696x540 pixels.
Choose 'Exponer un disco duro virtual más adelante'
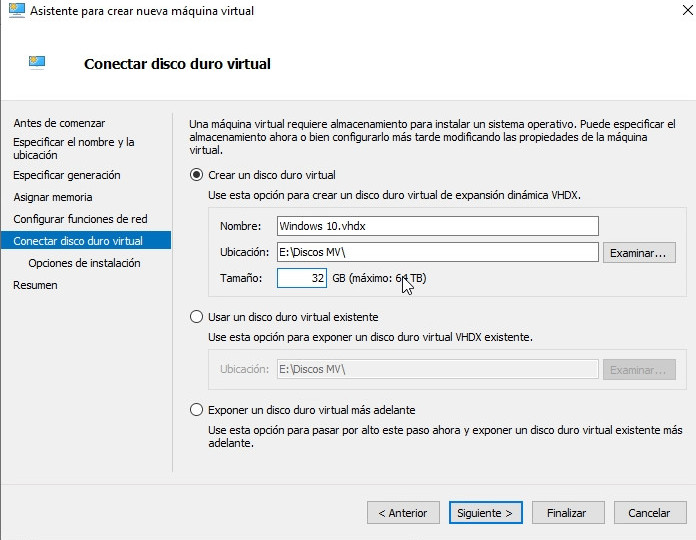click(196, 410)
